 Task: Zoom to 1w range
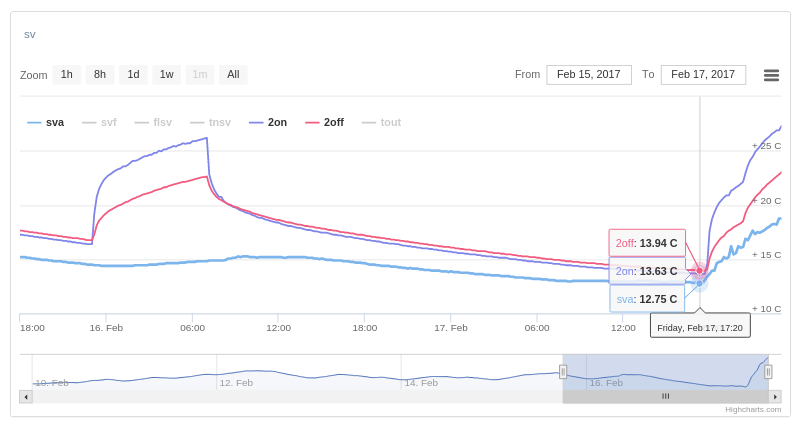pos(166,75)
